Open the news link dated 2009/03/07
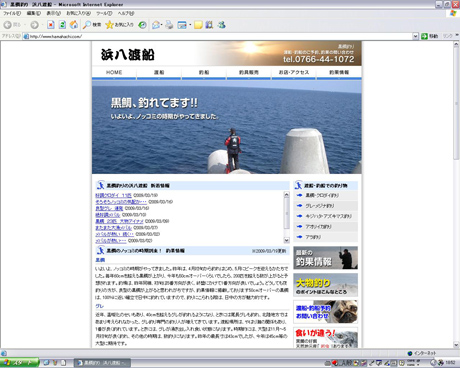460x368 pixels. (113, 228)
